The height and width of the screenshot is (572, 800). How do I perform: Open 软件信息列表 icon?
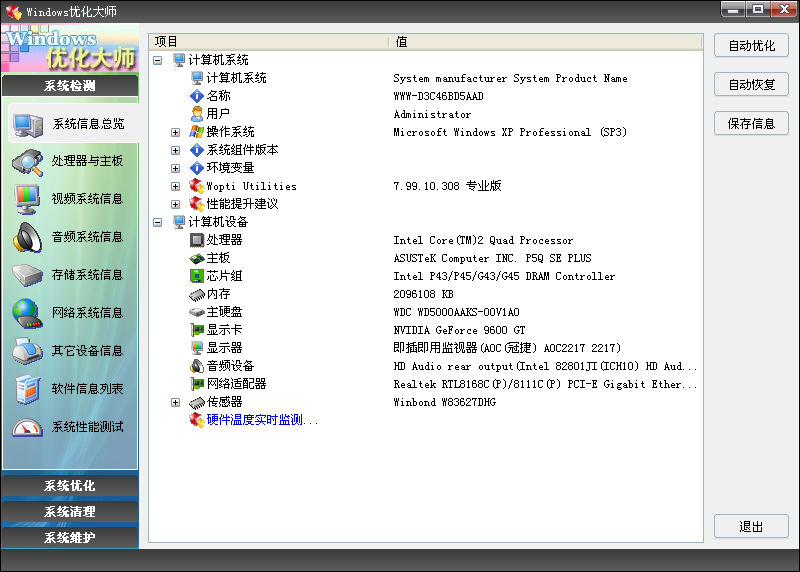[x=27, y=389]
